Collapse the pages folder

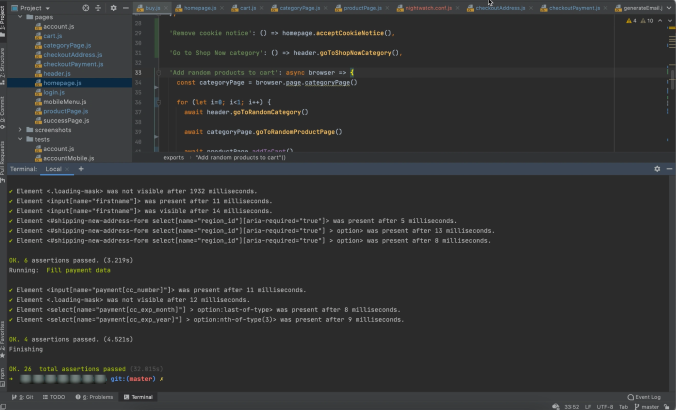click(x=20, y=17)
